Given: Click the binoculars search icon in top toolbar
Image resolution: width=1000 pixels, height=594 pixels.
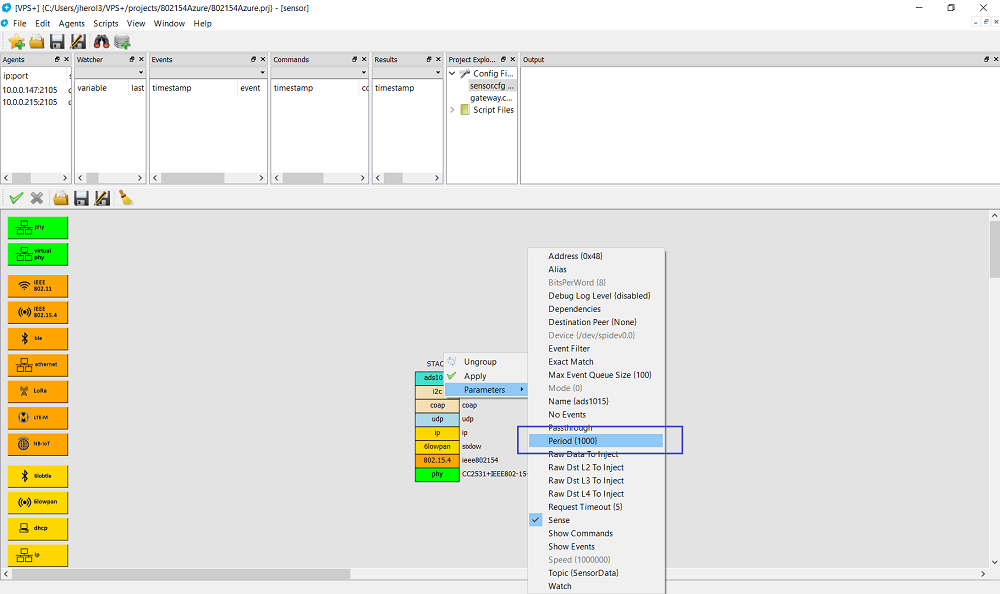Looking at the screenshot, I should (101, 41).
